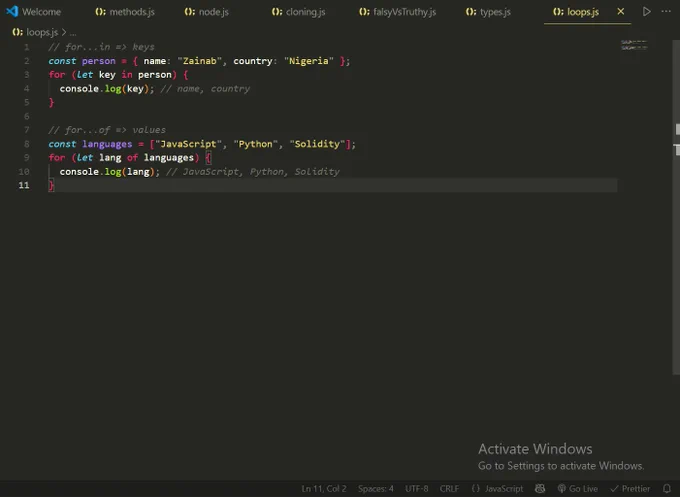
Task: Click line number 6 in the gutter
Action: tap(26, 116)
